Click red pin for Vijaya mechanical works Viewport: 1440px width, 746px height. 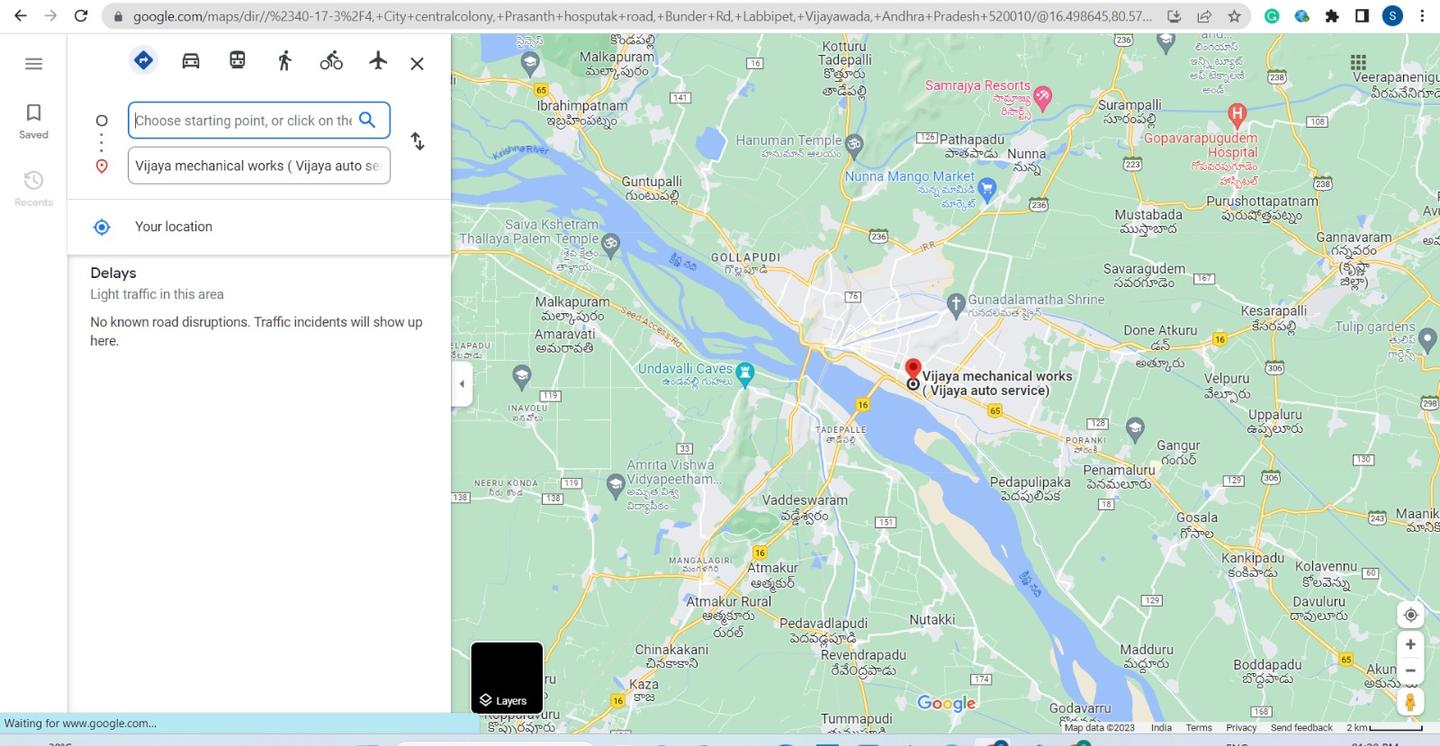point(913,369)
